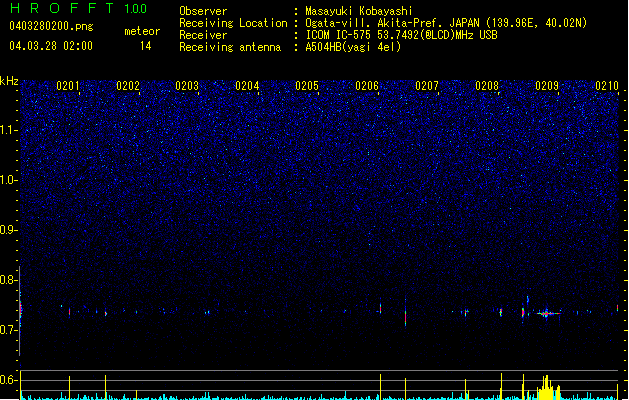This screenshot has height=400, width=629.
Task: Click the version number 1.0.0
Action: (x=136, y=9)
